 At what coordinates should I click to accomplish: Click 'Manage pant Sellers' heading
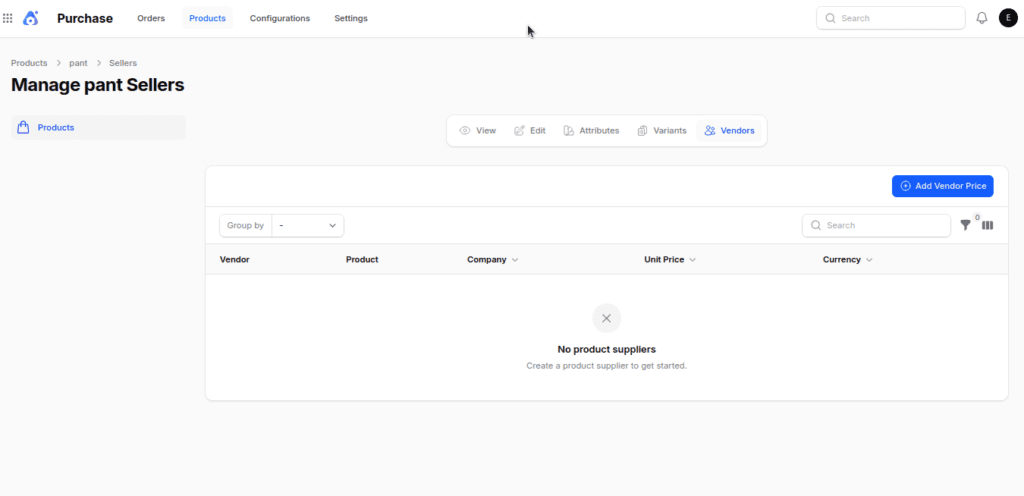98,85
